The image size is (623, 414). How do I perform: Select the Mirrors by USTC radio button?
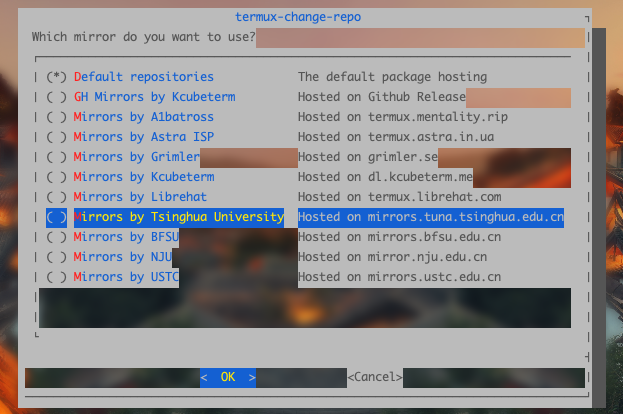[57, 277]
